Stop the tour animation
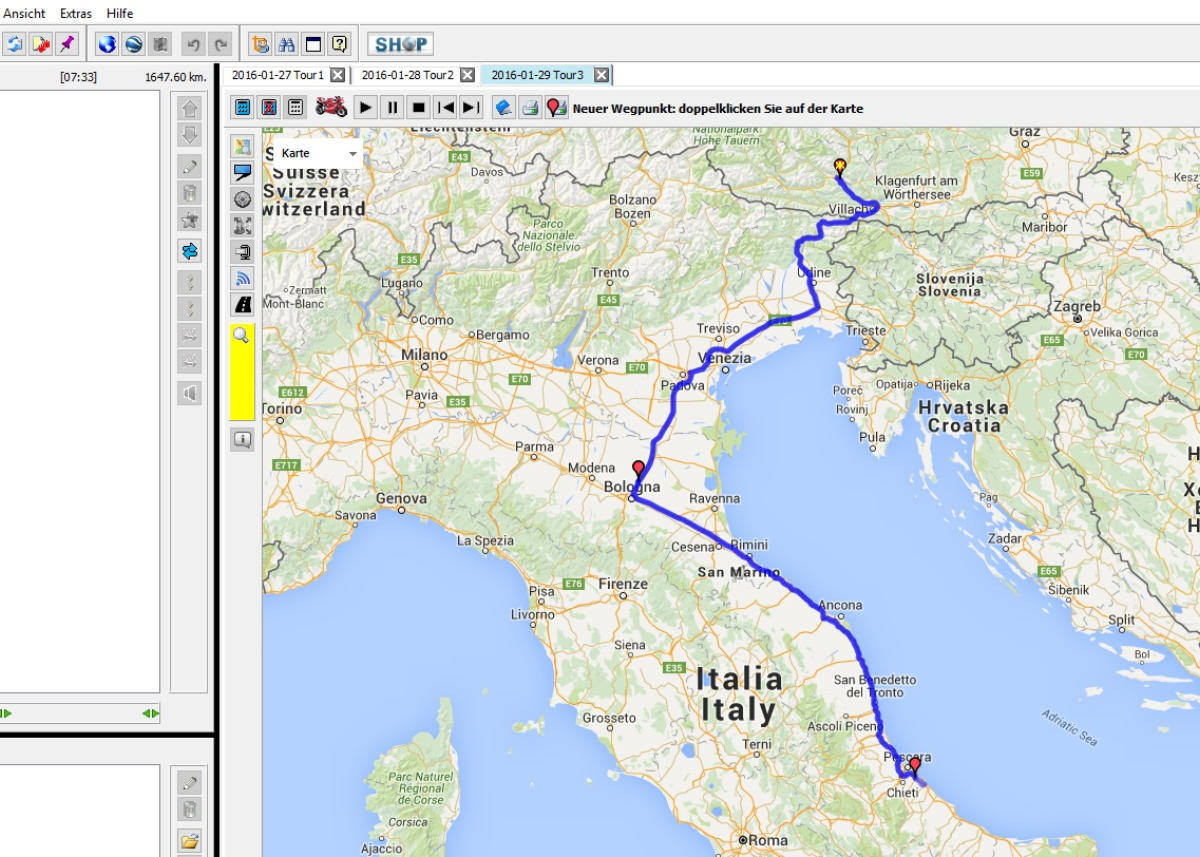This screenshot has width=1200, height=857. (x=419, y=107)
